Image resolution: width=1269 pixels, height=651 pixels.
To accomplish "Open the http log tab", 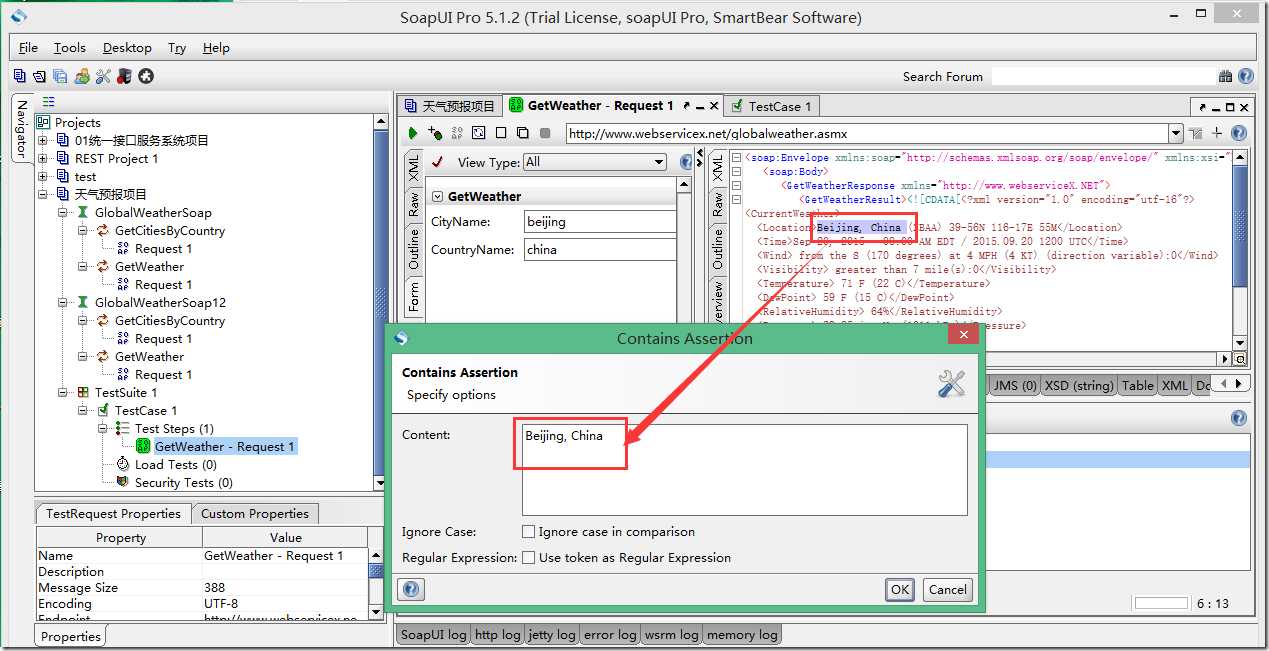I will 498,635.
